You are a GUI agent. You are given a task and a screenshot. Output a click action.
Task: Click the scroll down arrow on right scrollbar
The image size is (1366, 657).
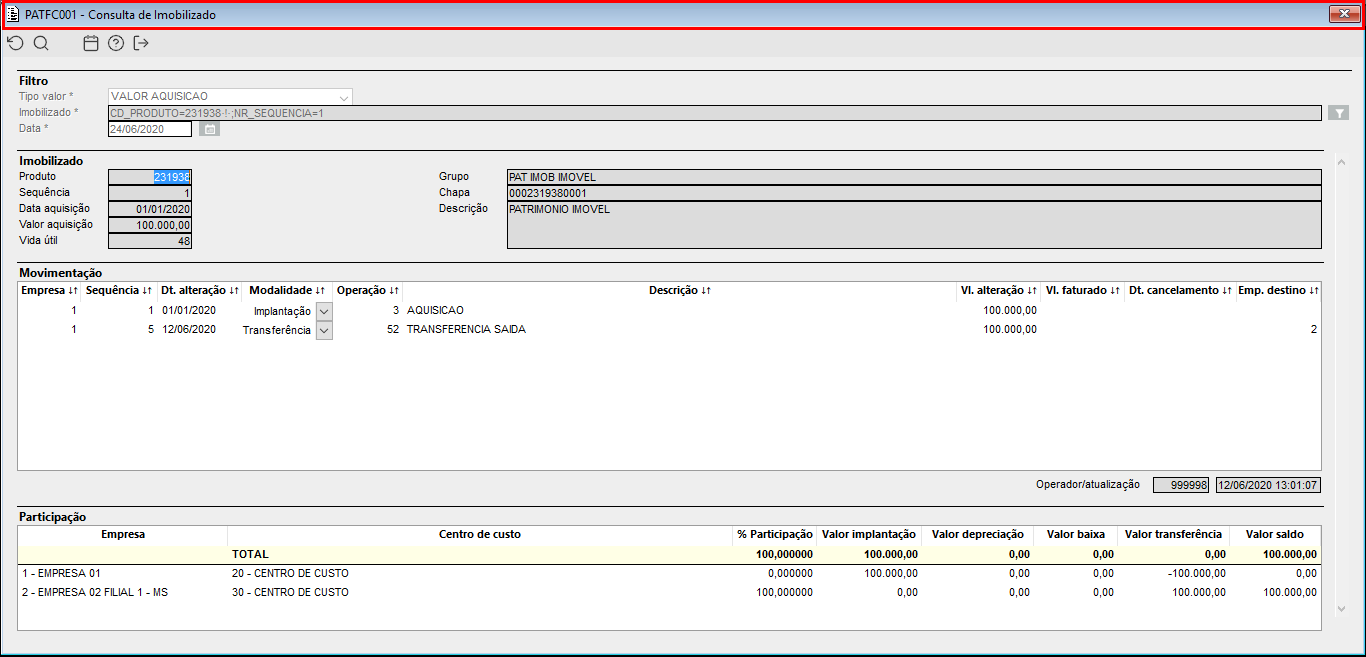click(1341, 609)
